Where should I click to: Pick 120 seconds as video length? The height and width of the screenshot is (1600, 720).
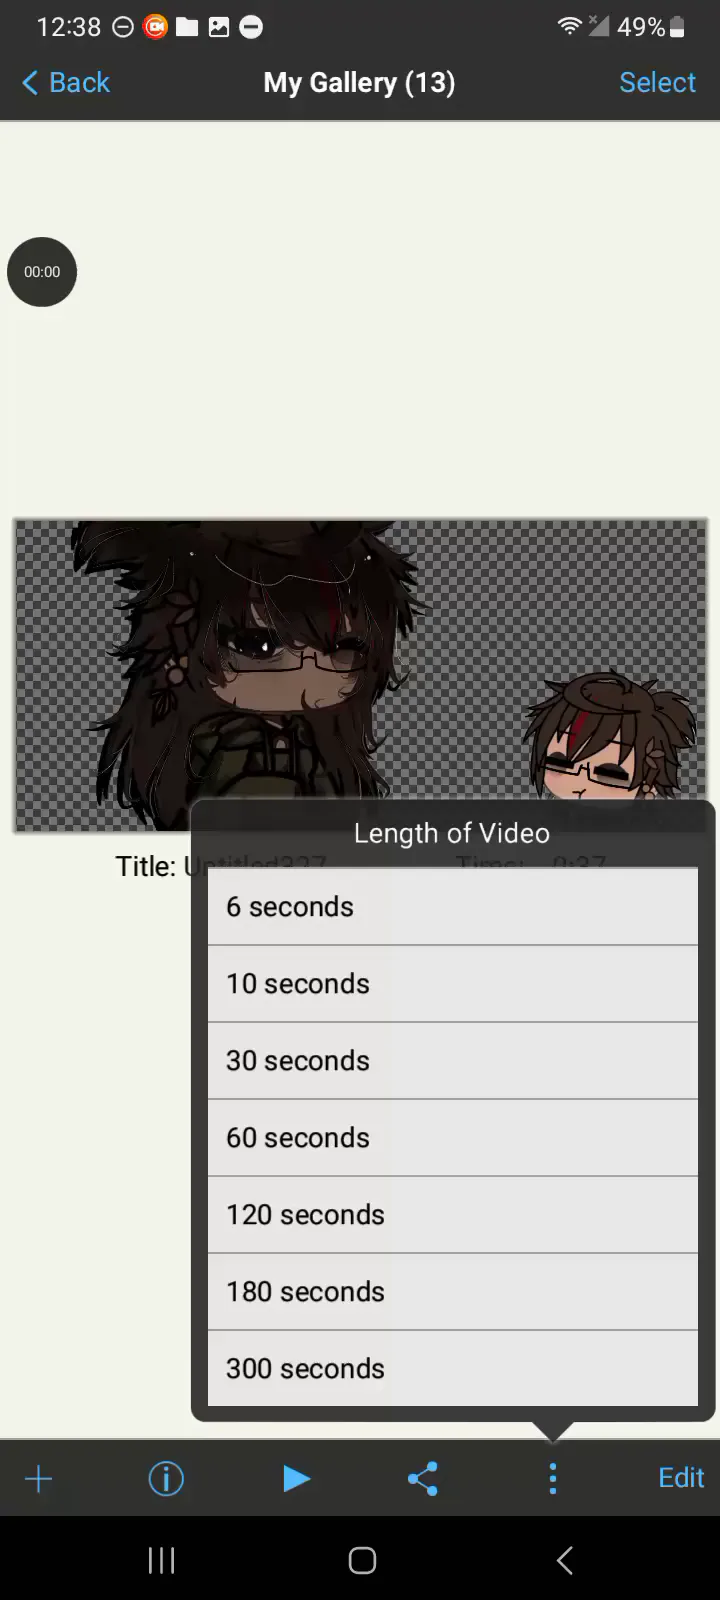click(x=453, y=1215)
